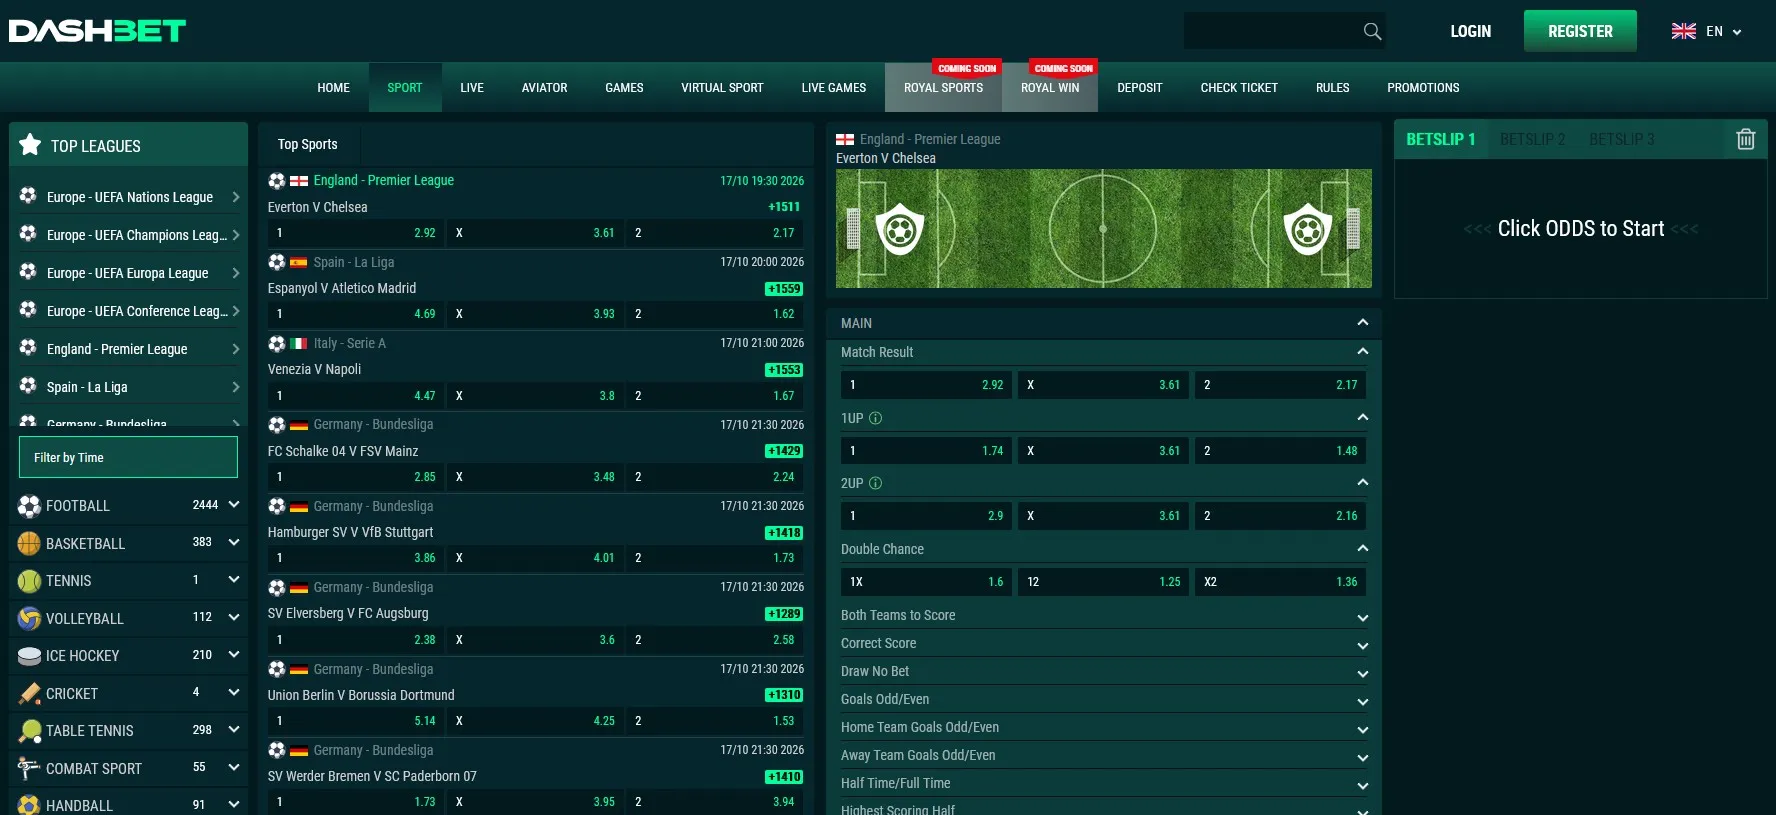Open the Union Berlin V Borussia Dortmund match
1776x815 pixels.
[x=361, y=695]
